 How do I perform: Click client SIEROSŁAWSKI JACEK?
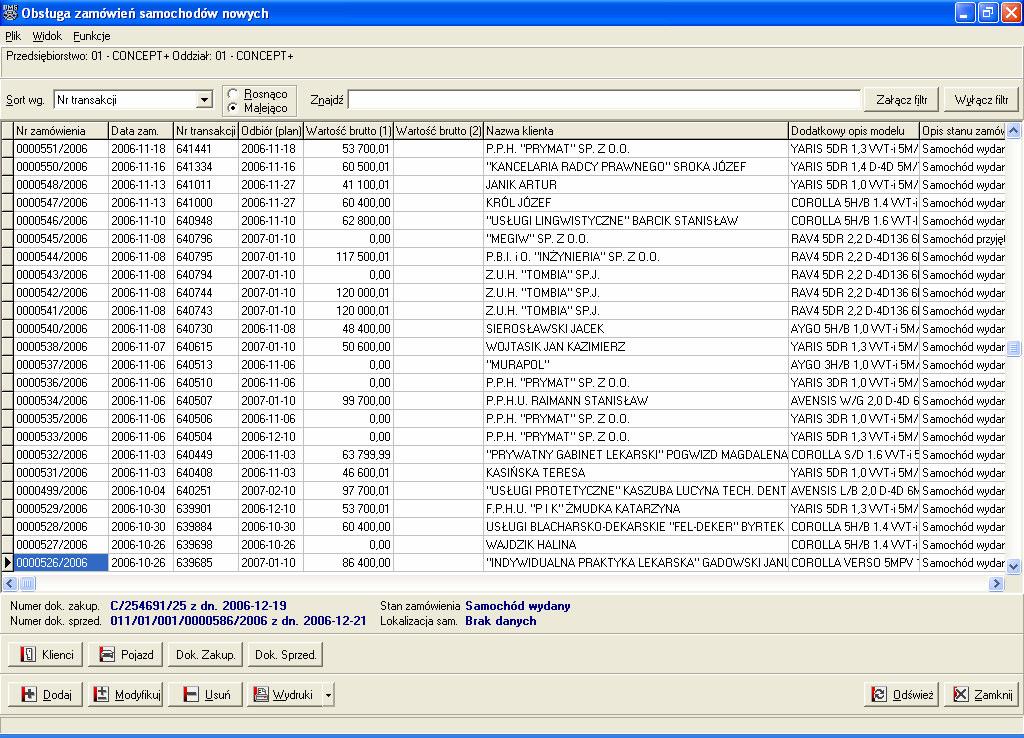click(x=545, y=329)
